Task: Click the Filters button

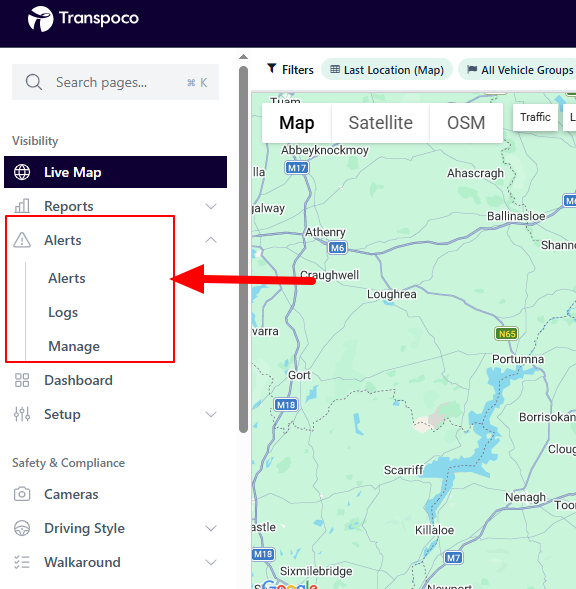Action: tap(290, 70)
